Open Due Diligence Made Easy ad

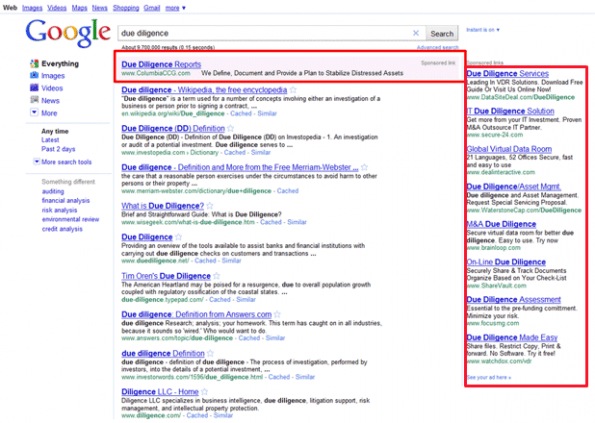512,337
